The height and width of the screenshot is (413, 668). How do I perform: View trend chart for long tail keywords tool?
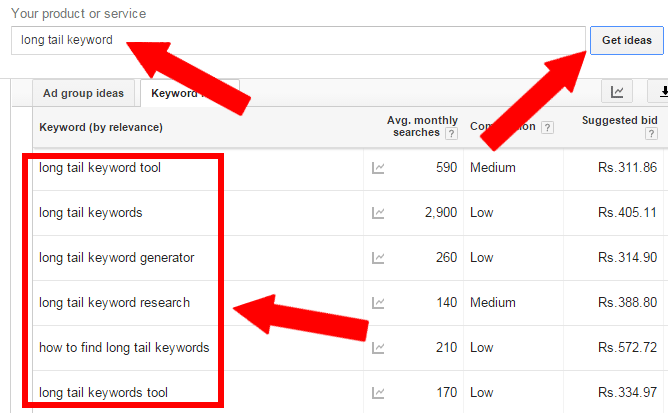tap(378, 393)
